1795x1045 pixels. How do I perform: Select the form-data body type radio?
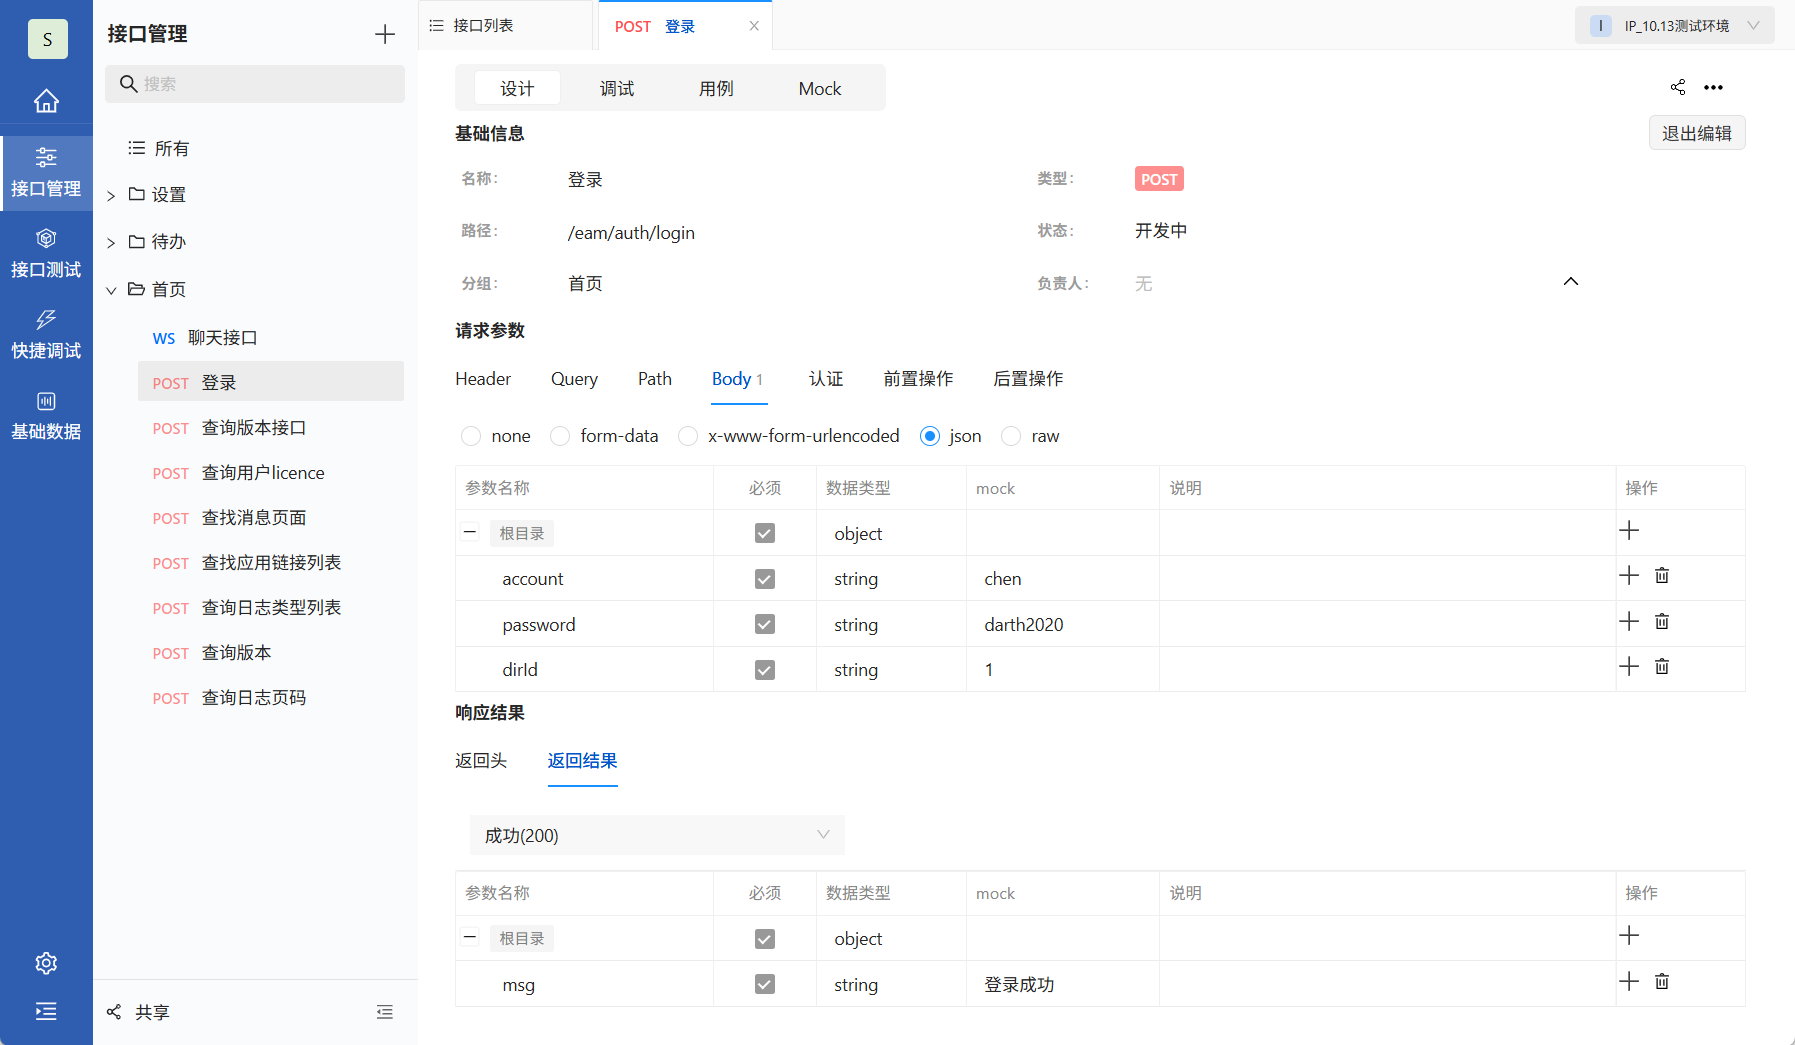[560, 436]
